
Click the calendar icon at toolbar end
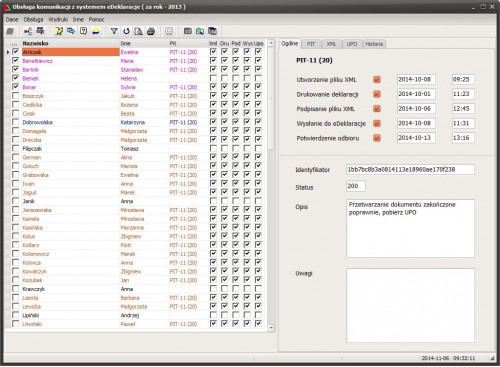[x=212, y=31]
